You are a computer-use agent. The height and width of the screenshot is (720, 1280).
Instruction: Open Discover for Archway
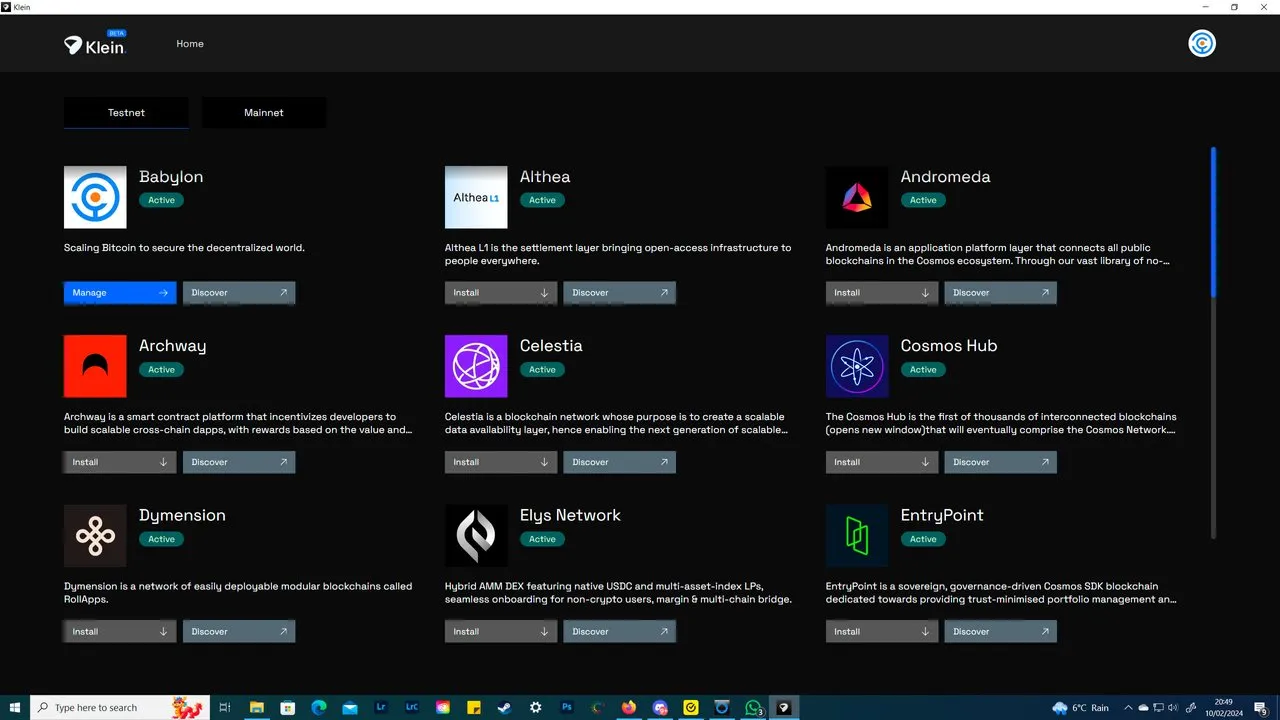point(239,462)
